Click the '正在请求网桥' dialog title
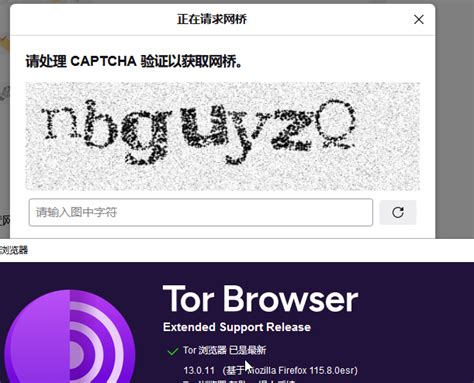The height and width of the screenshot is (383, 474). (212, 19)
